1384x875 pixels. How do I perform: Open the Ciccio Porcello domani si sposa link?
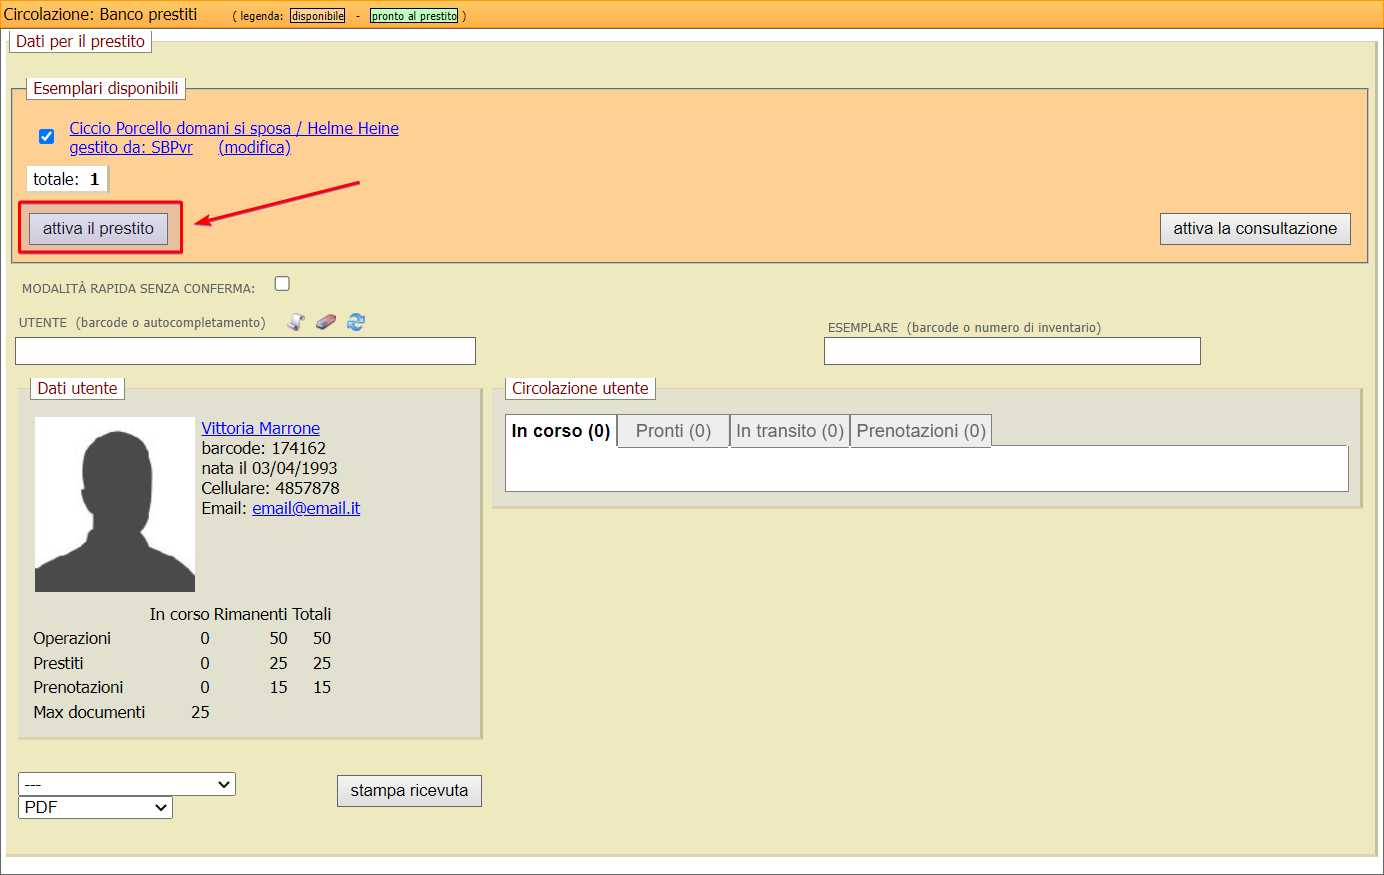(x=233, y=128)
